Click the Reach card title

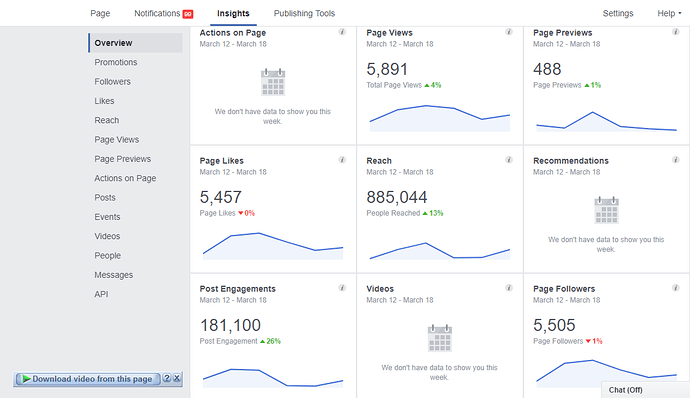pos(379,161)
